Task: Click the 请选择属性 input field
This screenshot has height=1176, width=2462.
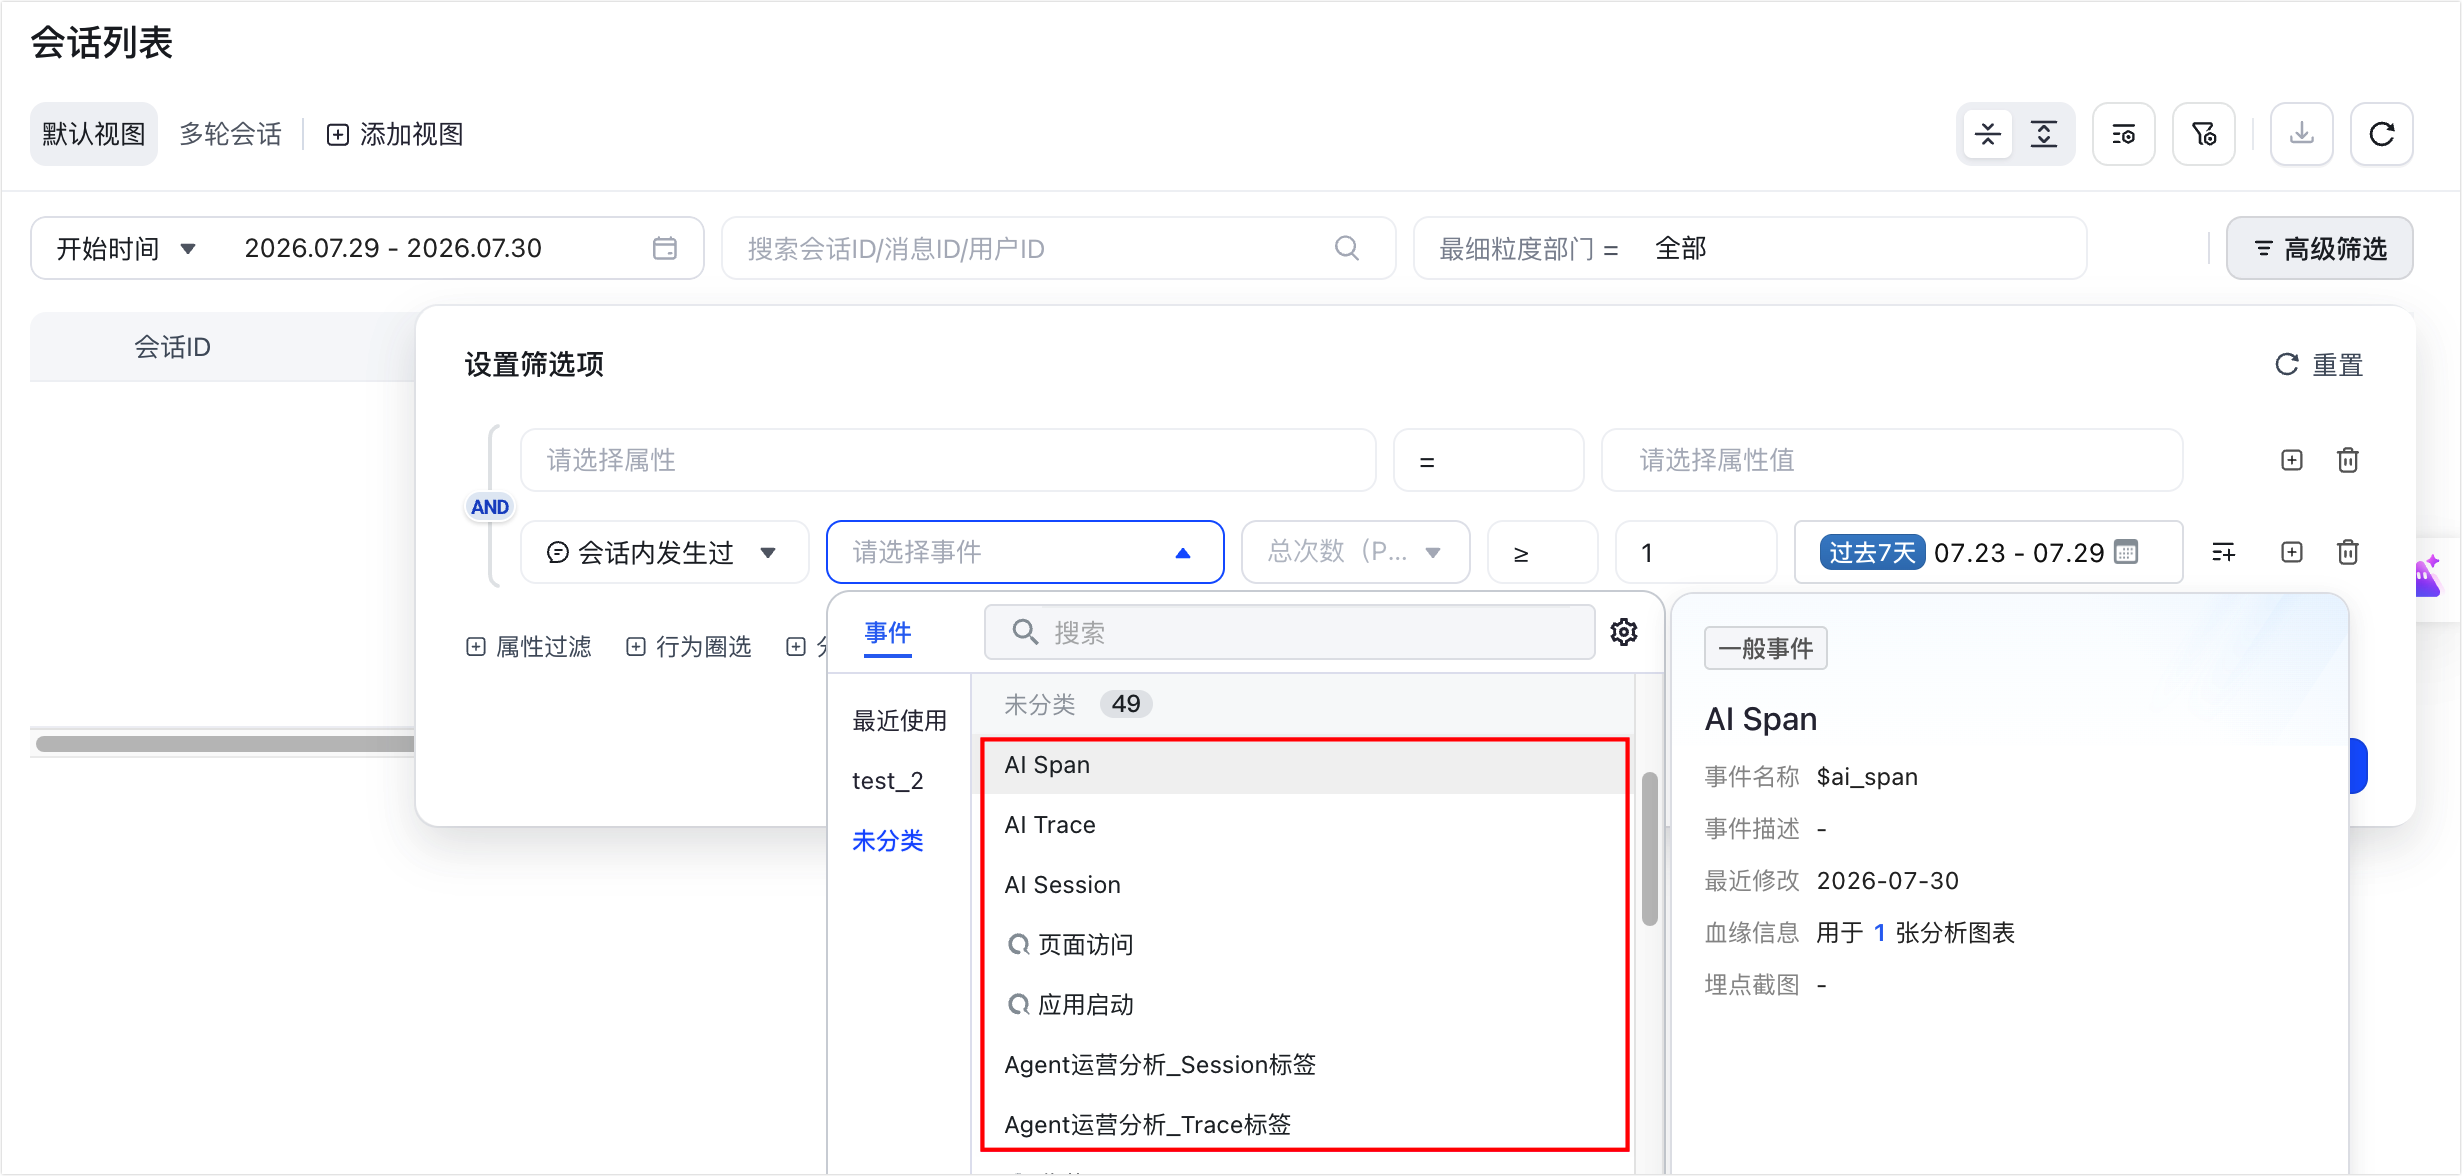Action: tap(948, 460)
